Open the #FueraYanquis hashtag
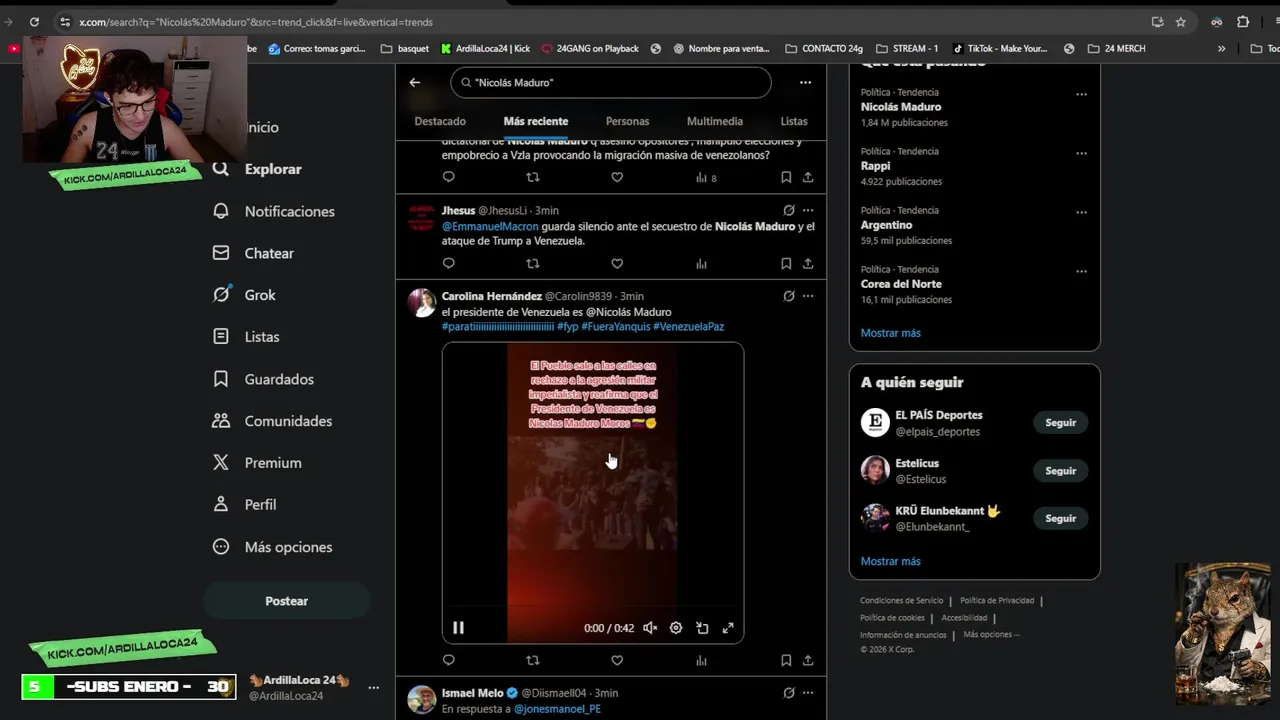This screenshot has height=720, width=1280. 615,327
